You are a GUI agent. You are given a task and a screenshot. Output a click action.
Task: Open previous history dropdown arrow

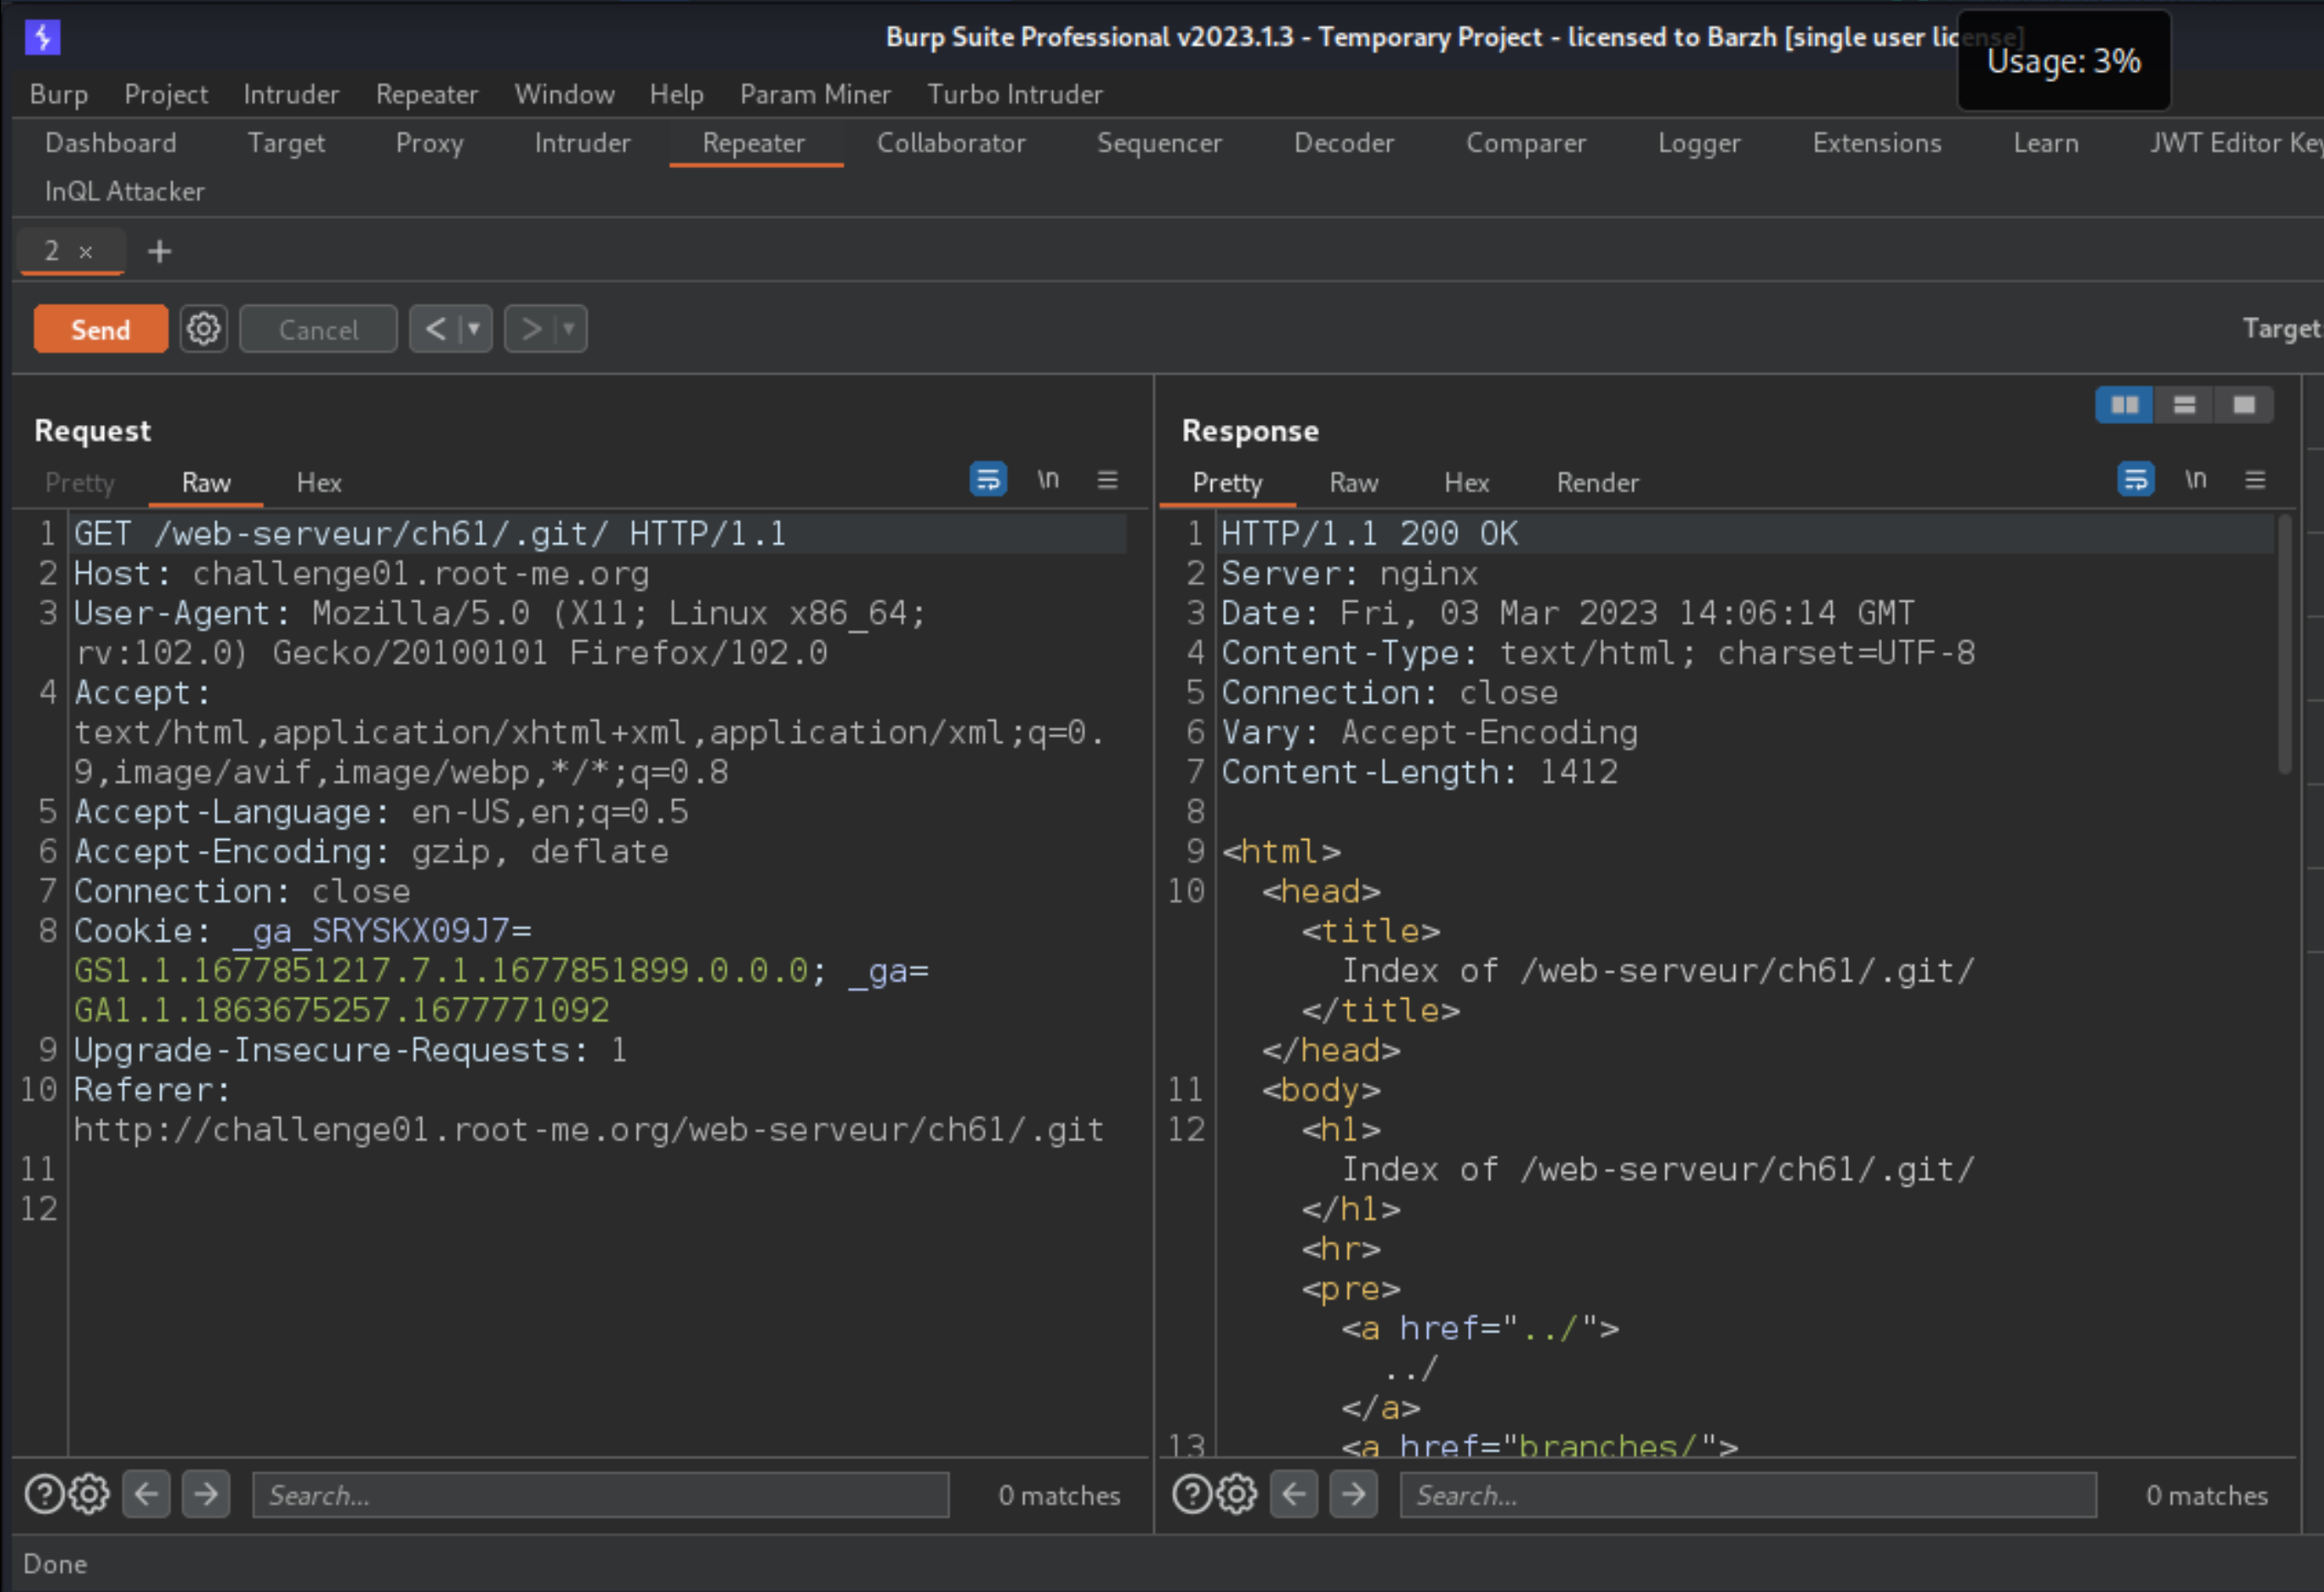pyautogui.click(x=474, y=329)
